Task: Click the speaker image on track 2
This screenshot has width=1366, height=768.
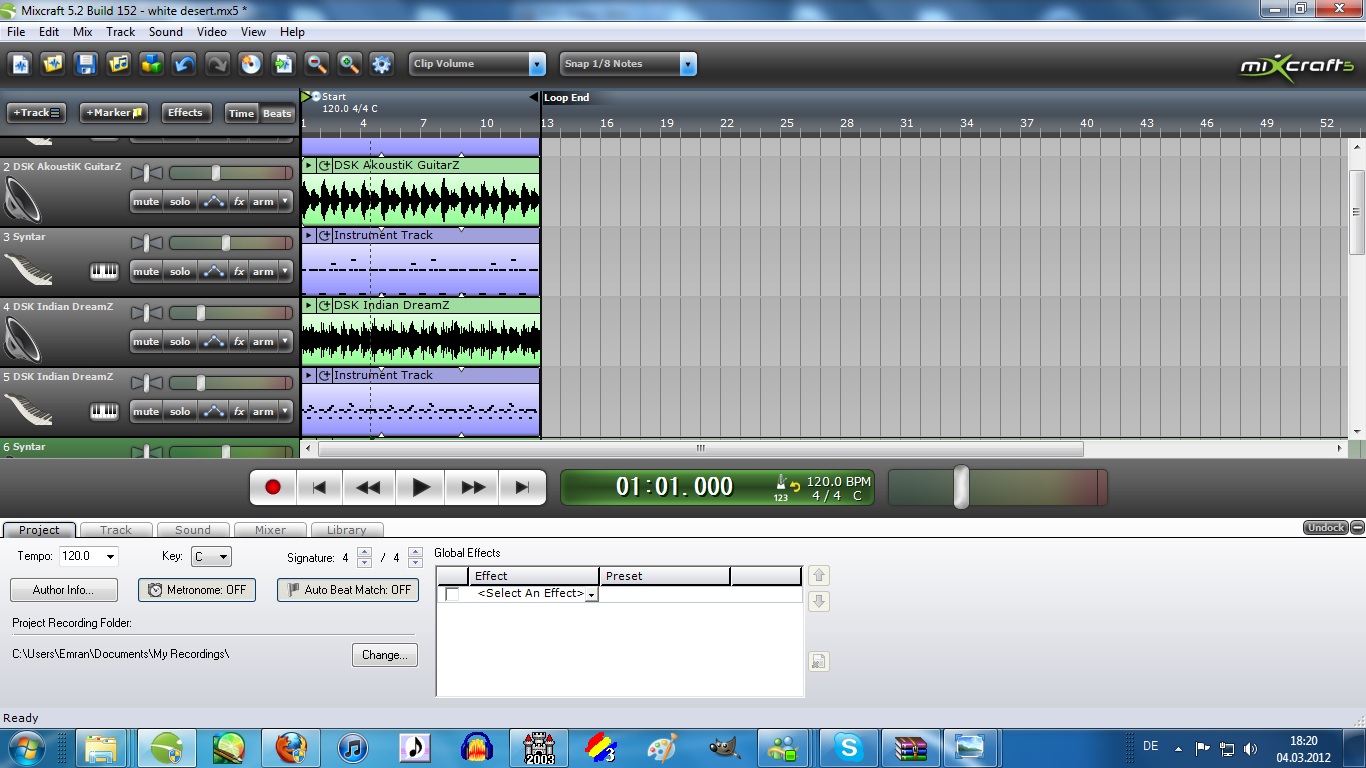Action: click(x=23, y=200)
